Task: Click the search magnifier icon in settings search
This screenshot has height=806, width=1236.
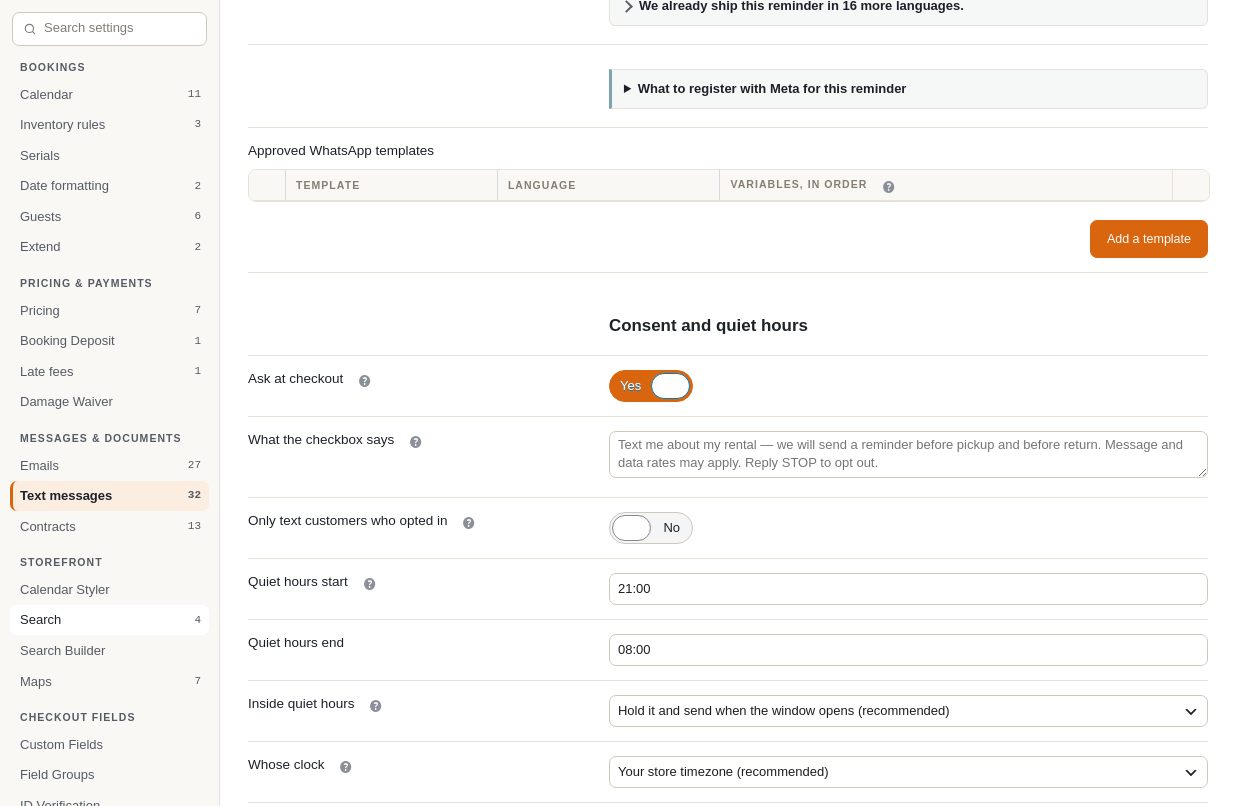Action: coord(30,29)
